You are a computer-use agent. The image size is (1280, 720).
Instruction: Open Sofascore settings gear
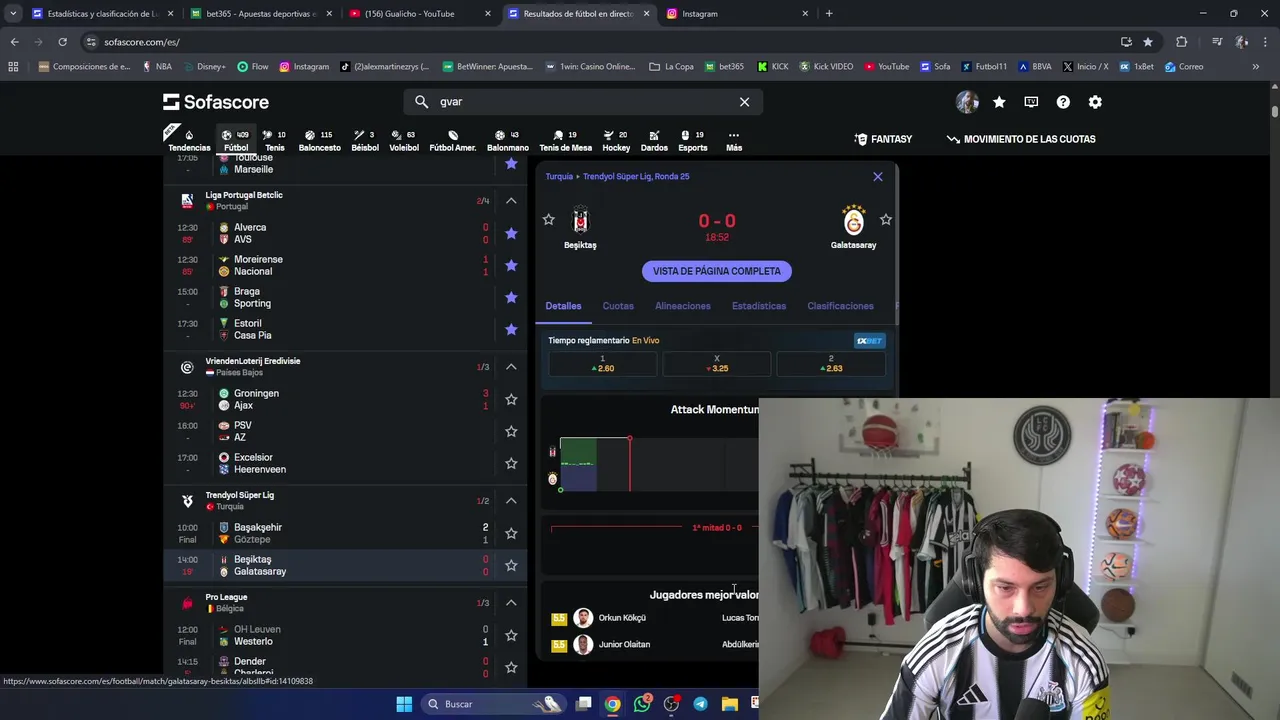point(1095,102)
